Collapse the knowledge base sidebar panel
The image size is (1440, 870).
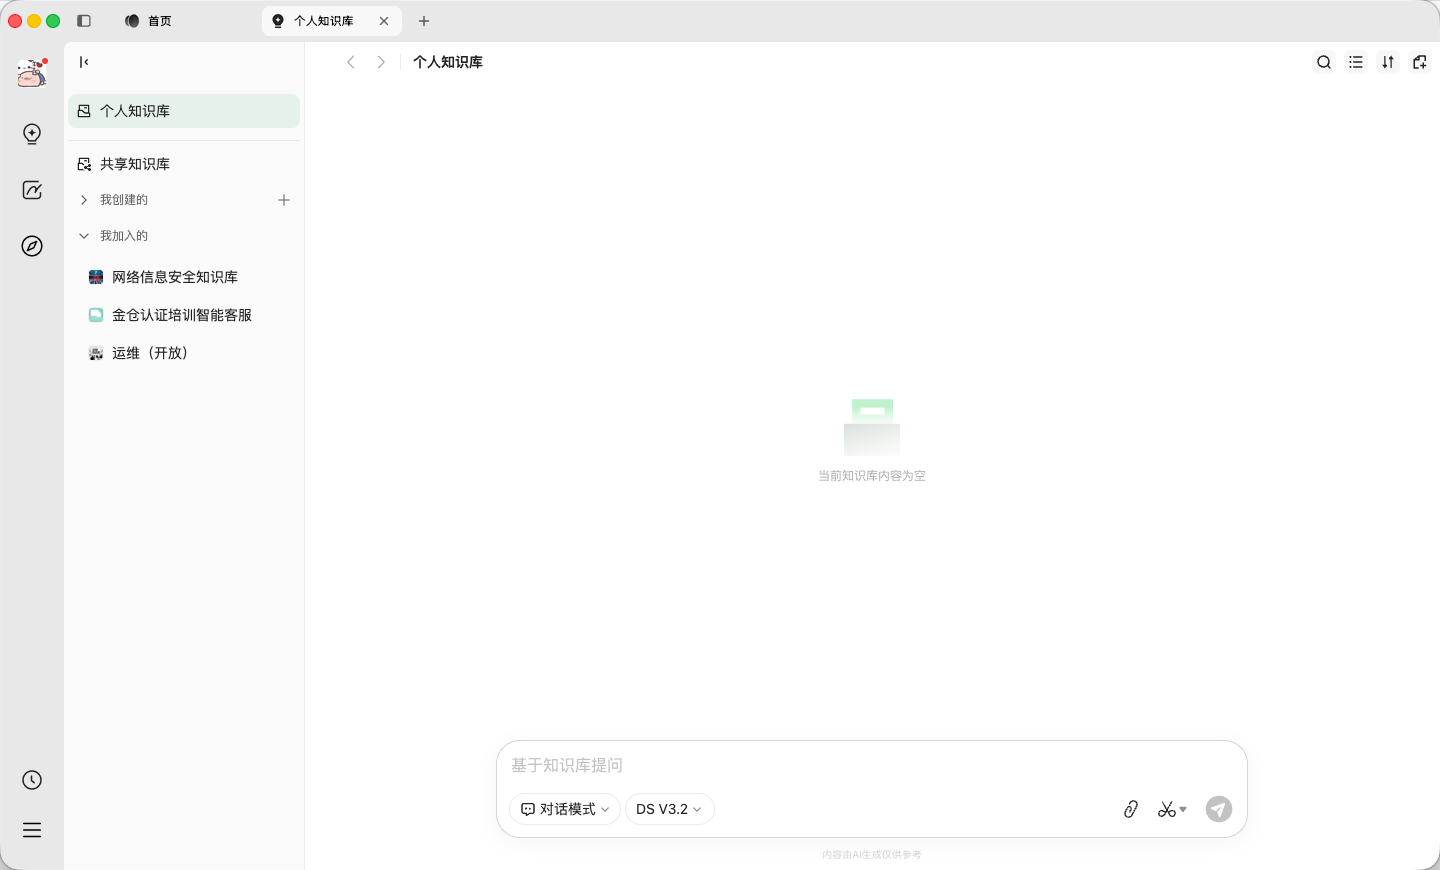coord(84,62)
